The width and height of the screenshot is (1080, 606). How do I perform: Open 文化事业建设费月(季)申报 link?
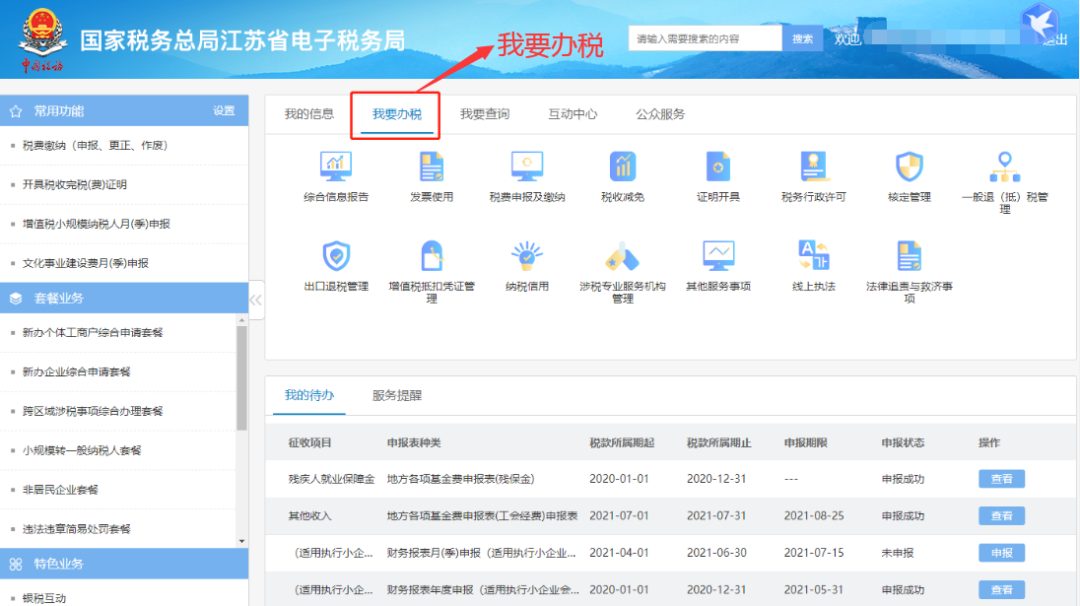(x=85, y=263)
